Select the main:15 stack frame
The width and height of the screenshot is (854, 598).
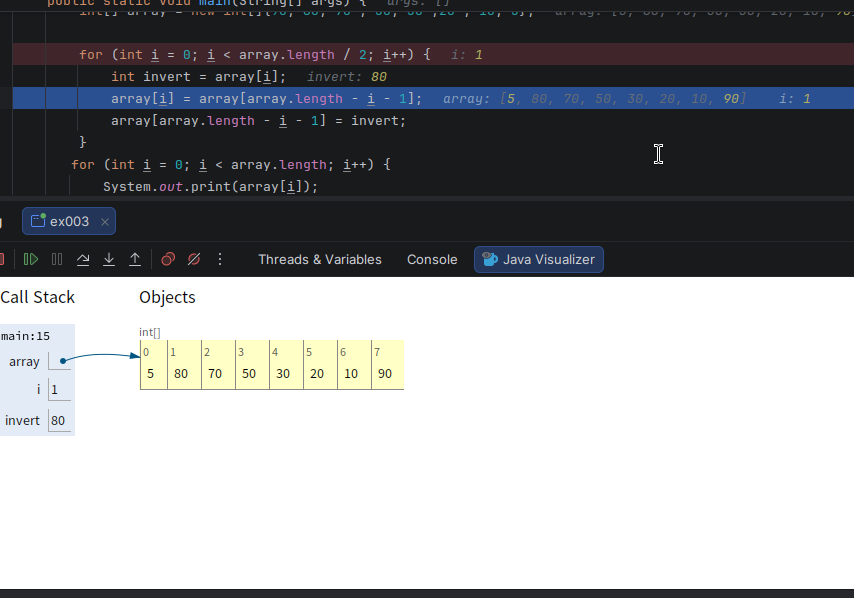[25, 336]
